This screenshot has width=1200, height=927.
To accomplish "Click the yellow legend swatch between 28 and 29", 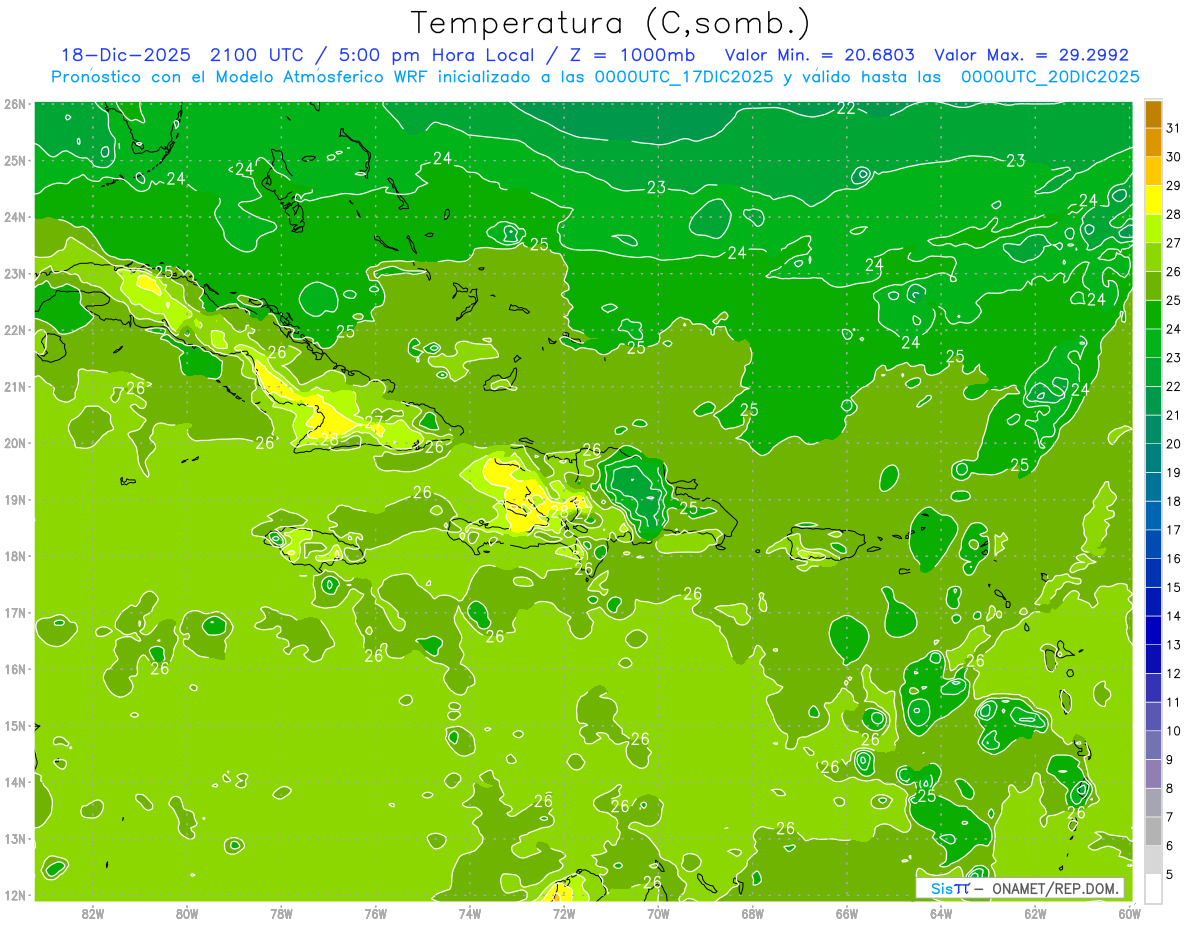I will pyautogui.click(x=1153, y=200).
